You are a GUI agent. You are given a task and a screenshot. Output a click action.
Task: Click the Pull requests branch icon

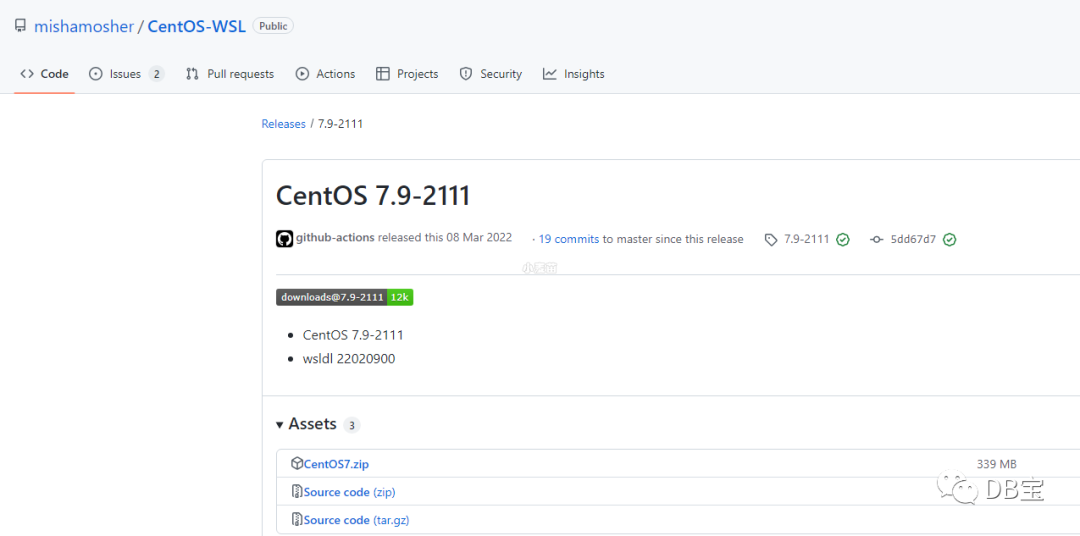click(x=193, y=74)
